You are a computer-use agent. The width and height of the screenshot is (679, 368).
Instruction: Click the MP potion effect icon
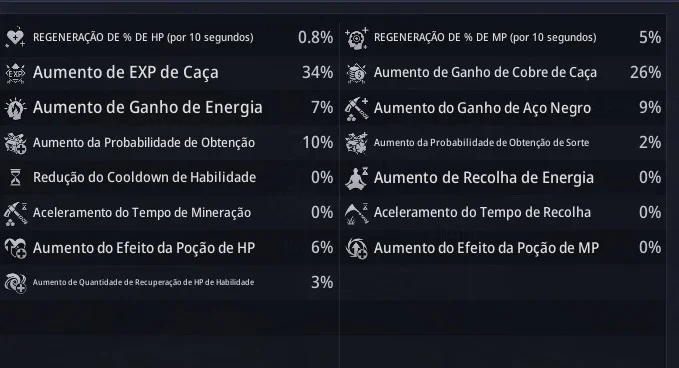click(356, 248)
